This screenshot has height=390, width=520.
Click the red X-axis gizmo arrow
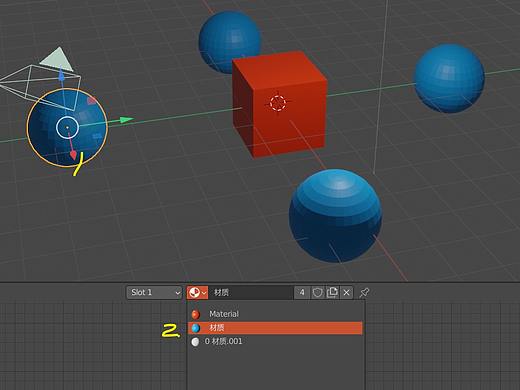coord(74,154)
